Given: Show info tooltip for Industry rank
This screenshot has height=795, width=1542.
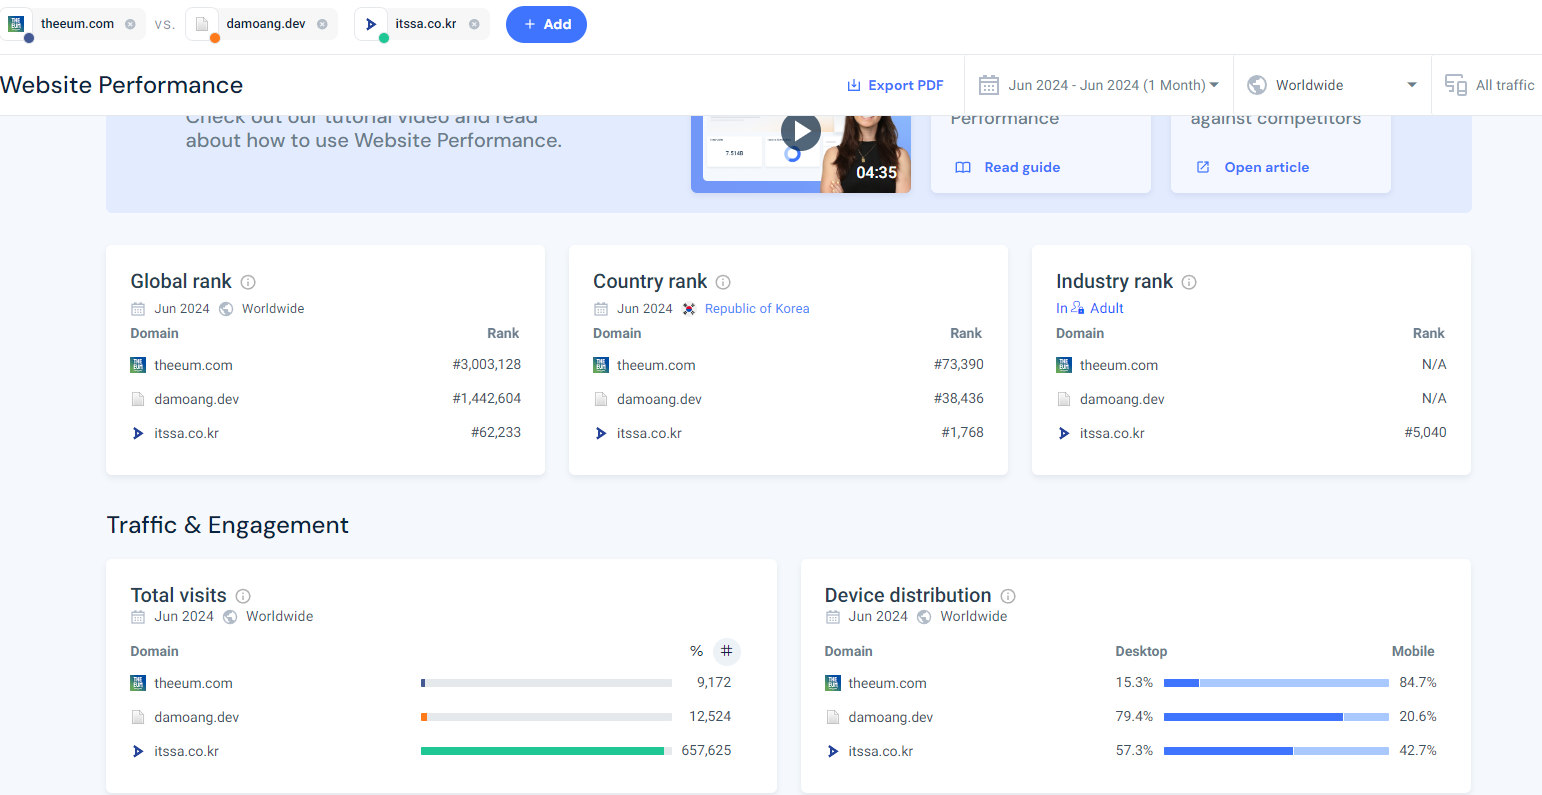Looking at the screenshot, I should [1189, 282].
